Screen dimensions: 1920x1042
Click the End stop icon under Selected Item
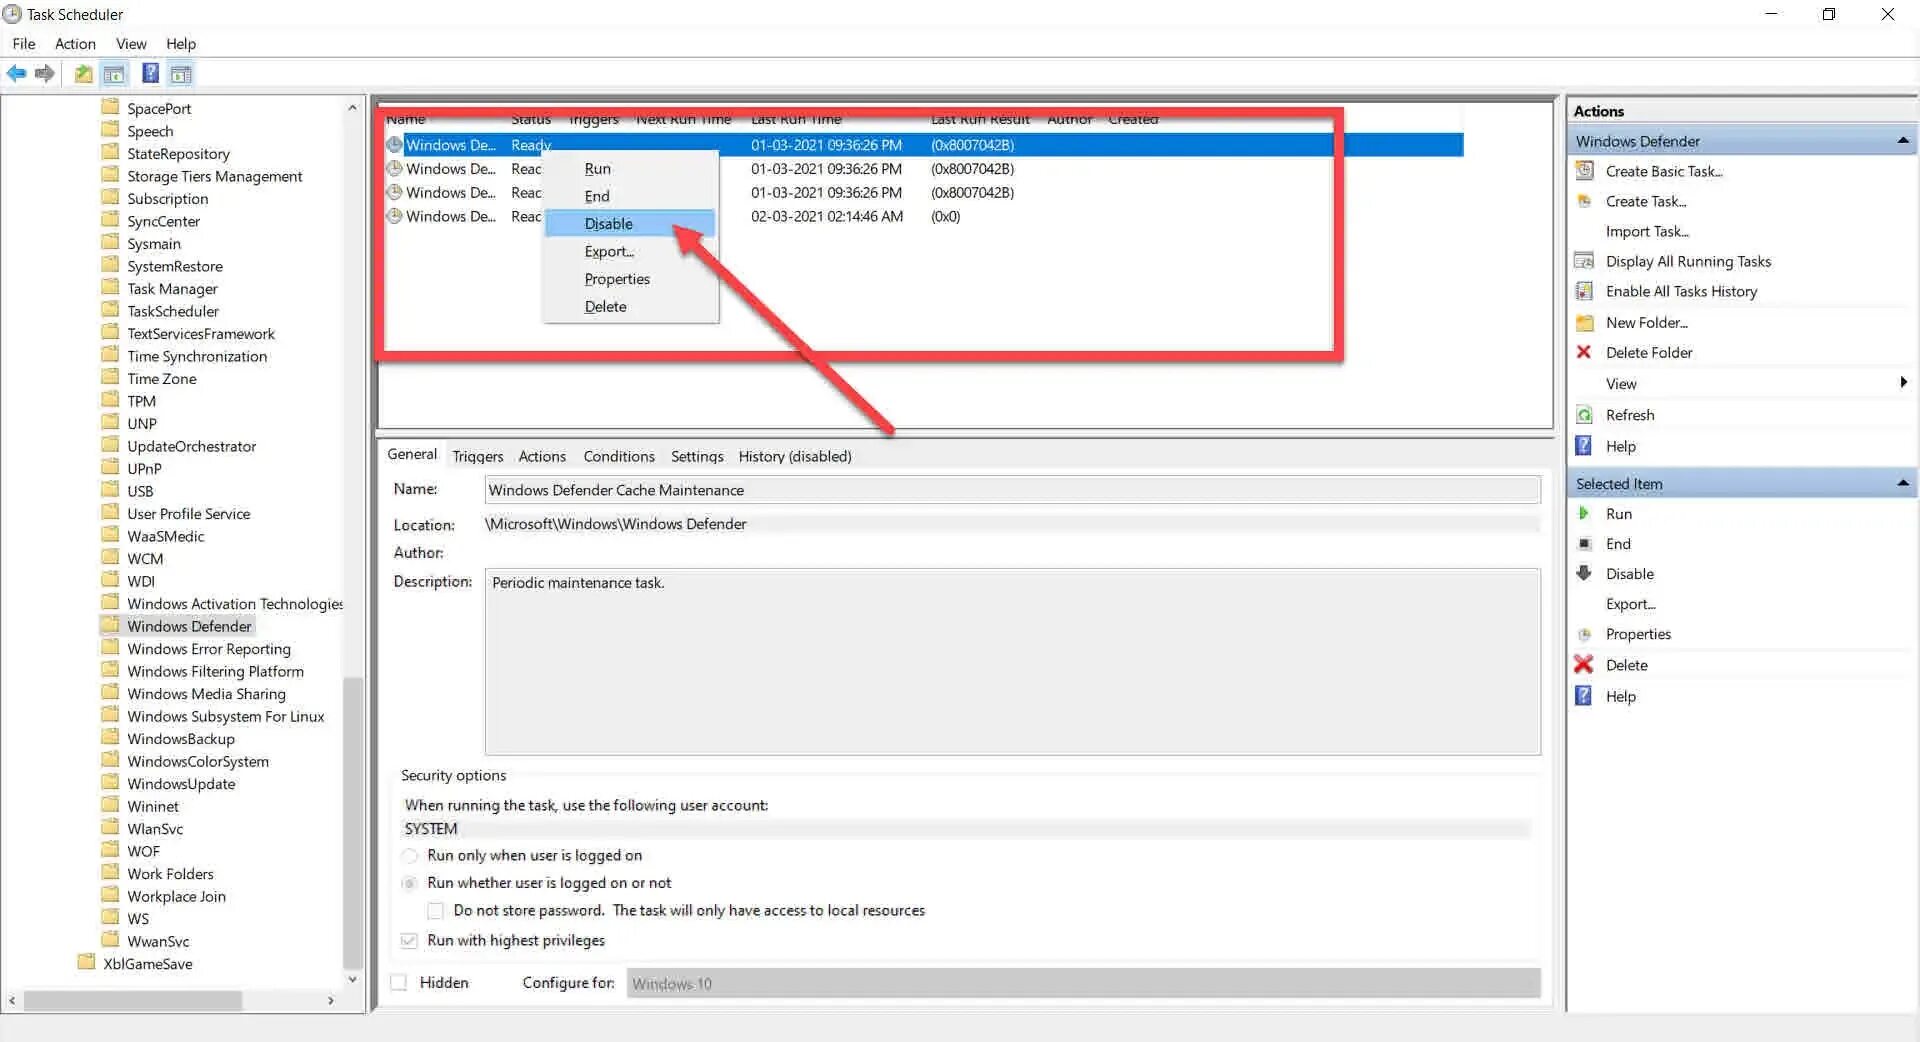[x=1584, y=543]
